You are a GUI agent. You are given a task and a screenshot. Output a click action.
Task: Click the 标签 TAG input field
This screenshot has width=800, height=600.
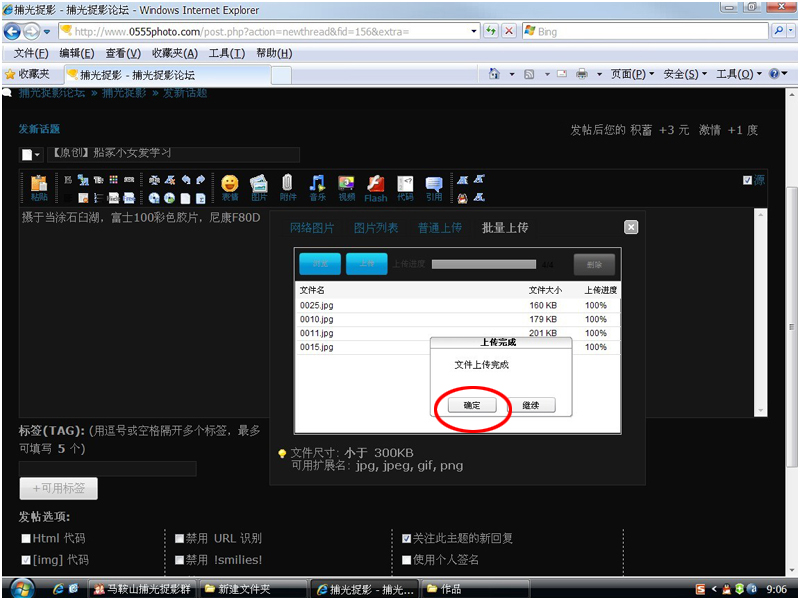click(107, 468)
